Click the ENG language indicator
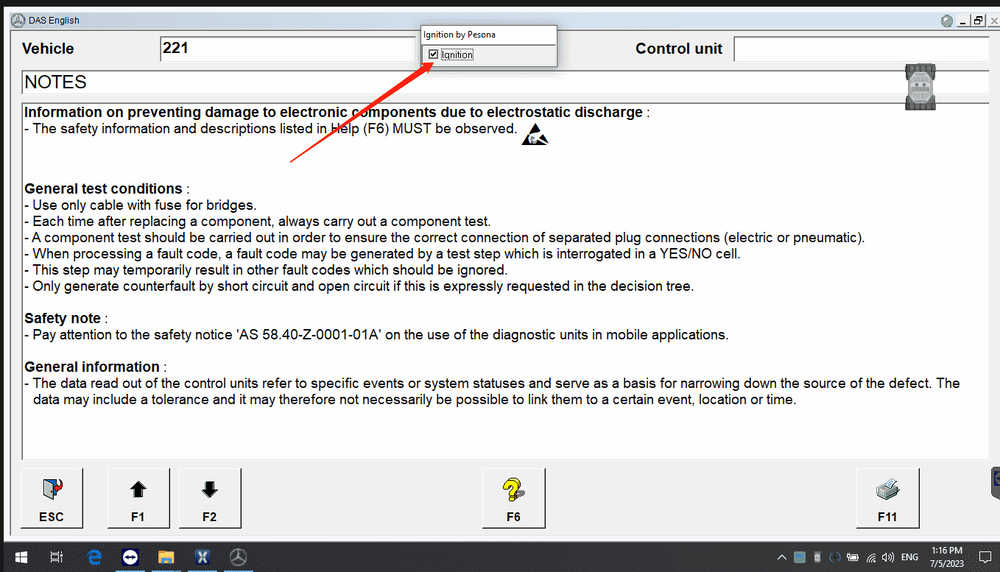 pyautogui.click(x=909, y=557)
